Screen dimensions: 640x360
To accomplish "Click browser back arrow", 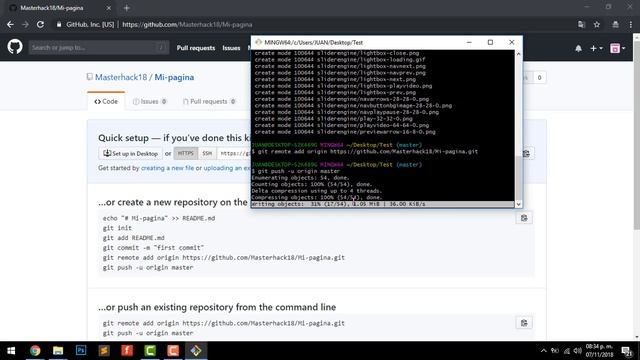I will (10, 24).
